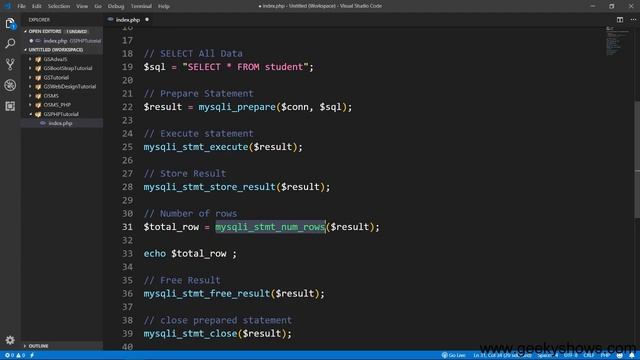640x360 pixels.
Task: Click the VS Code logo in title bar
Action: coord(7,6)
